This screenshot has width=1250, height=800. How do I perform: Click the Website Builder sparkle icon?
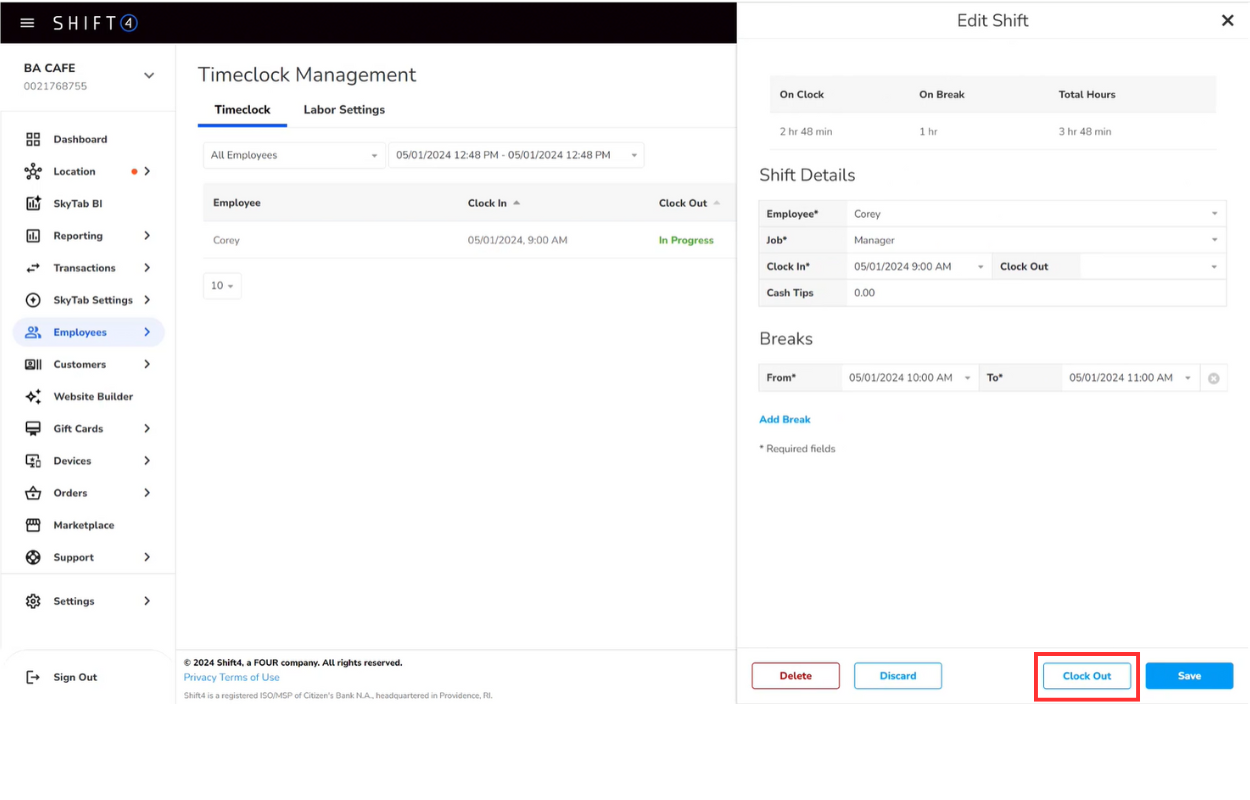[x=33, y=397]
